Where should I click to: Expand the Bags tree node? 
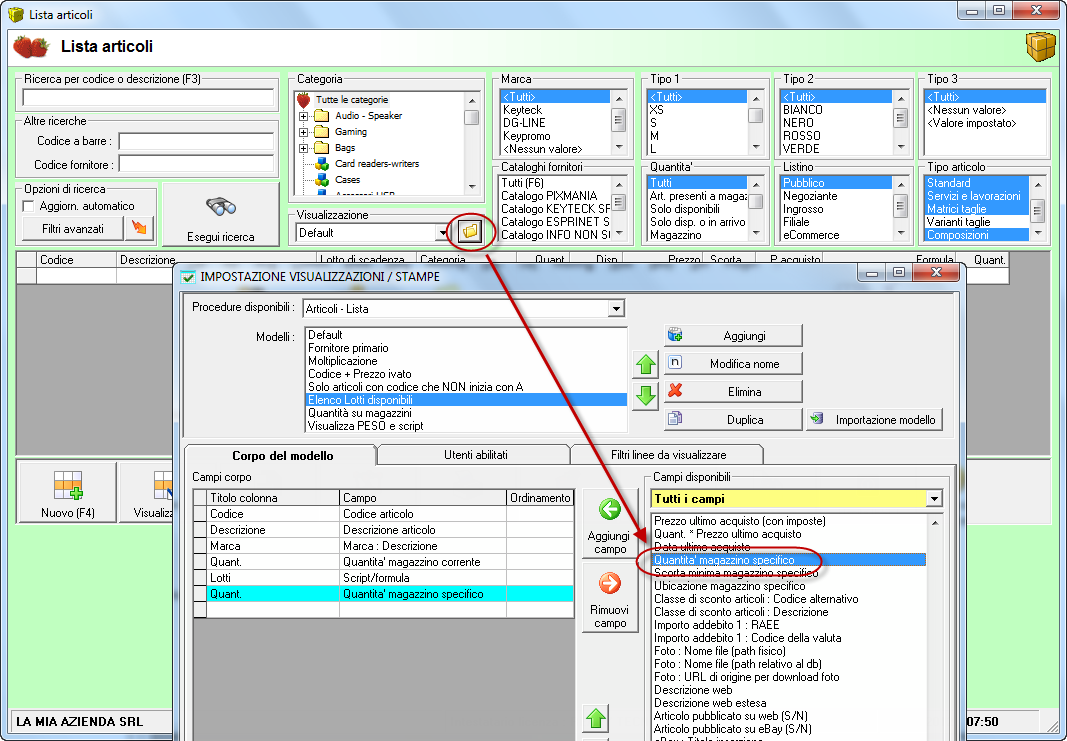point(303,148)
